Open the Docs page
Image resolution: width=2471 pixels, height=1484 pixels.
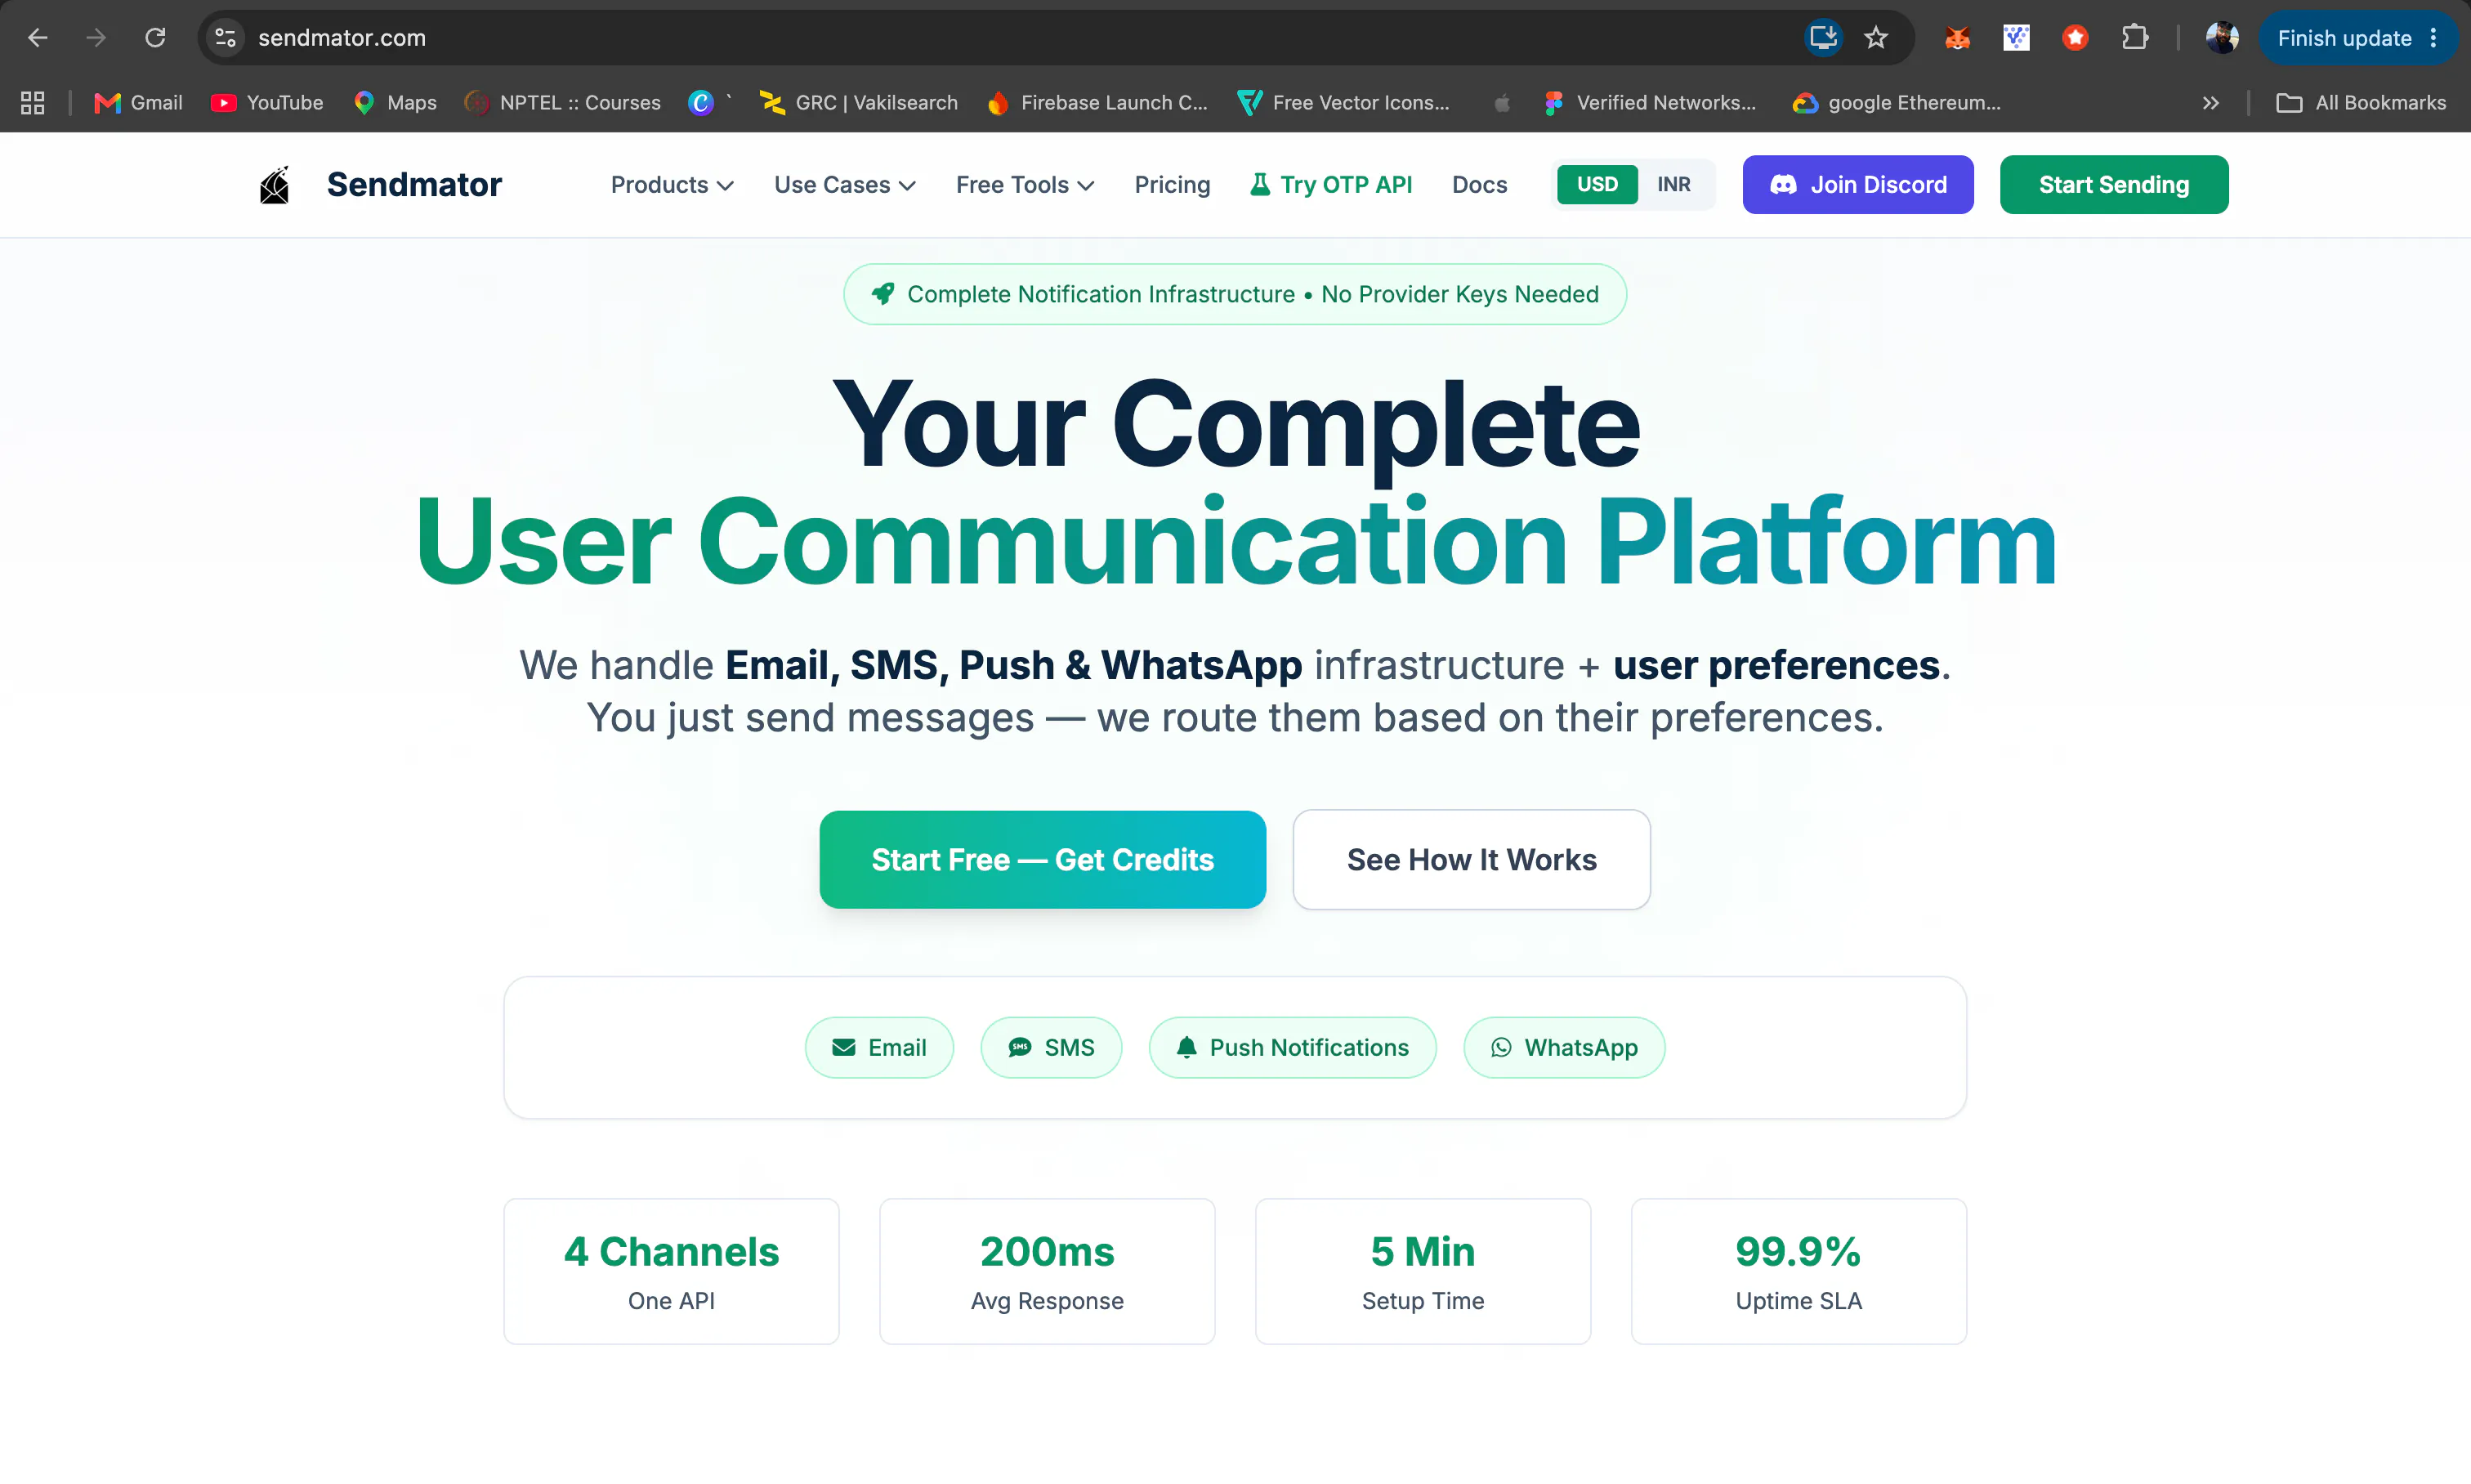1479,185
